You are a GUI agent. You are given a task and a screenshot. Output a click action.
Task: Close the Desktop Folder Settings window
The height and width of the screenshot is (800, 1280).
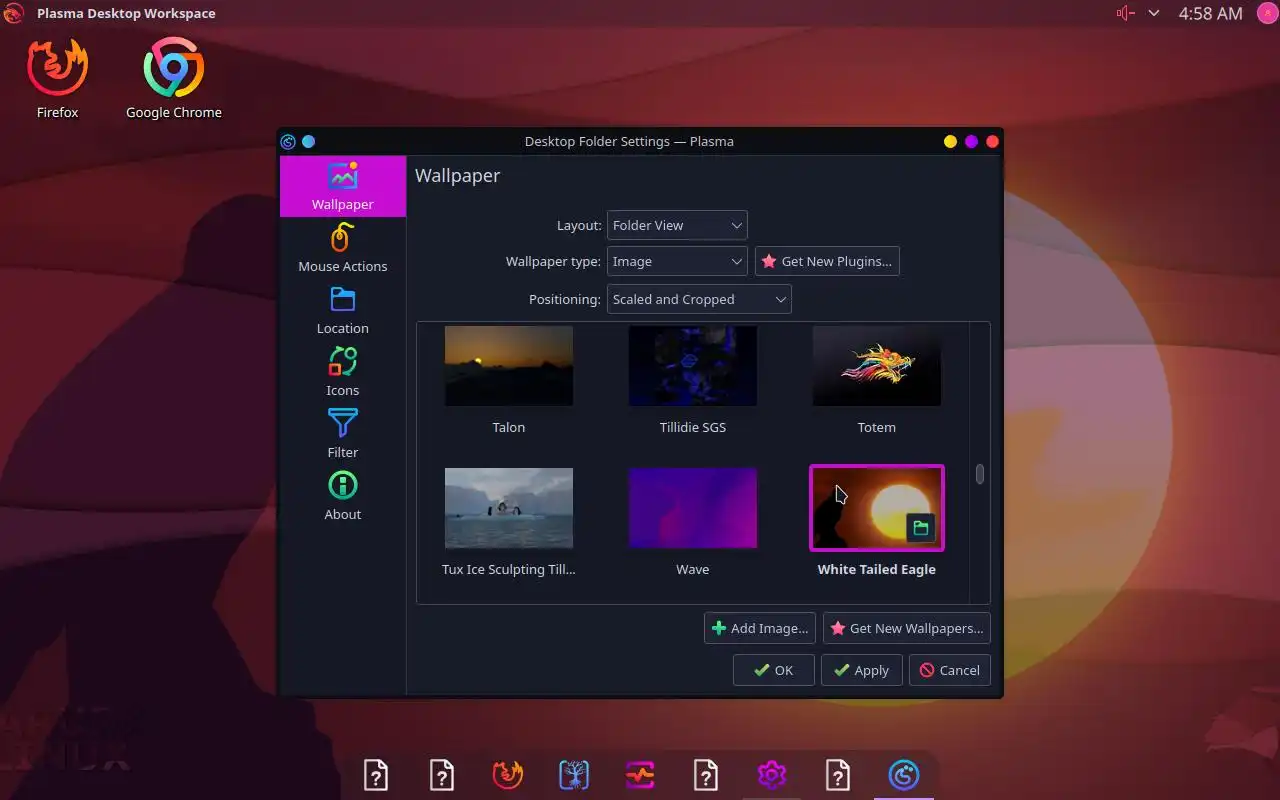click(x=992, y=142)
